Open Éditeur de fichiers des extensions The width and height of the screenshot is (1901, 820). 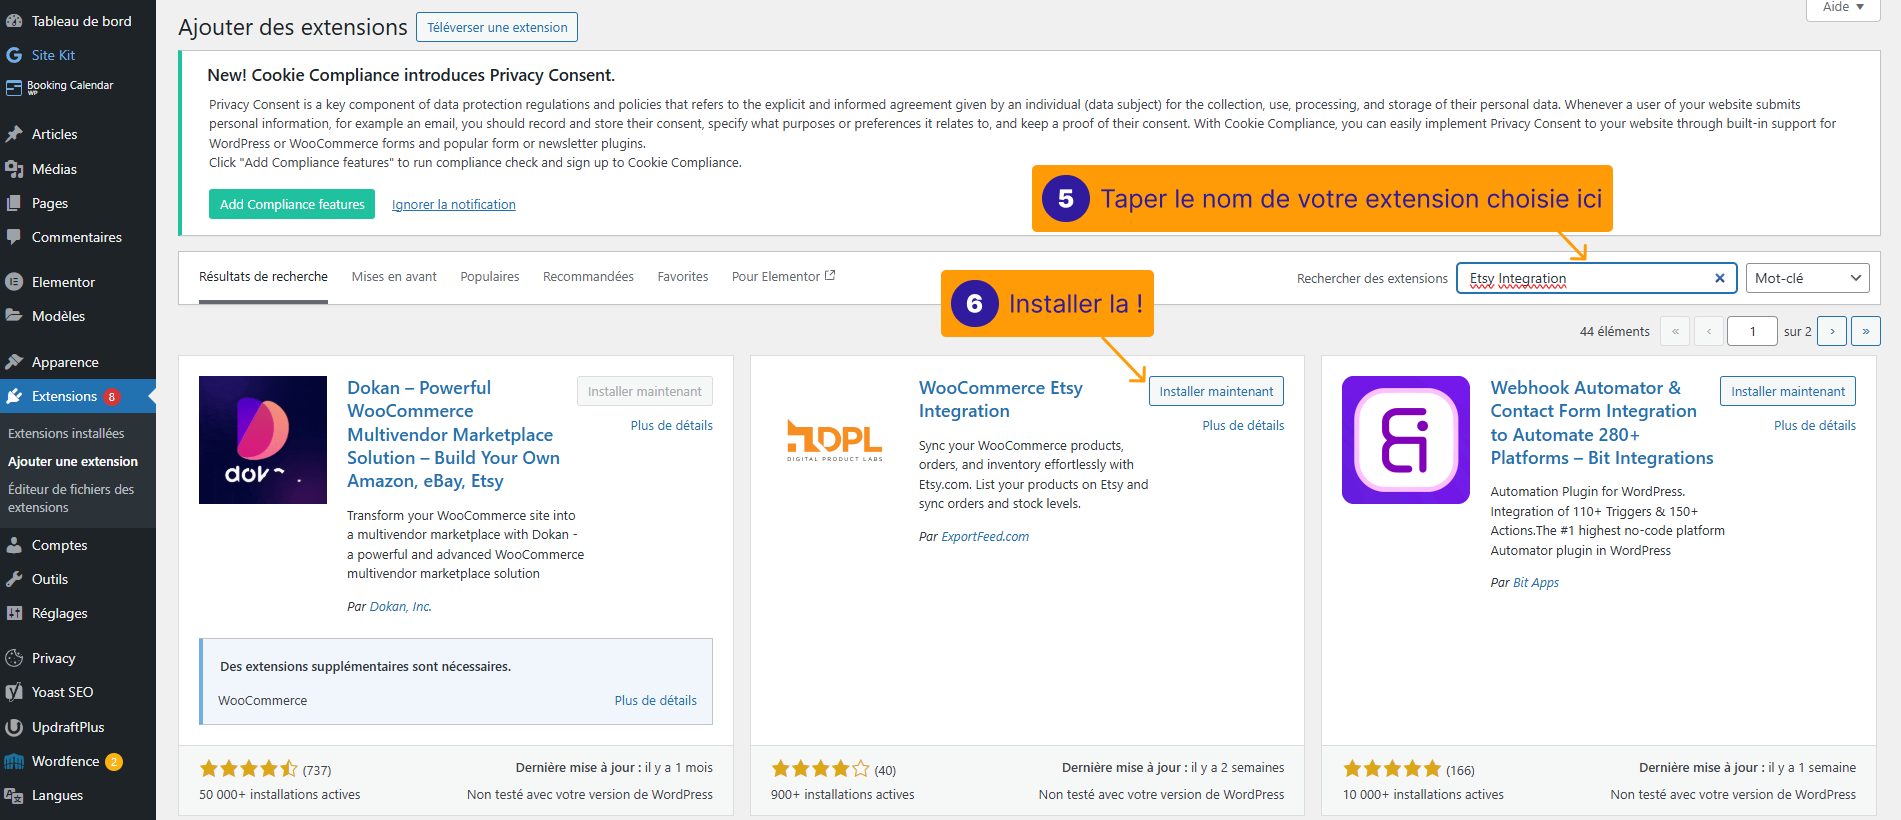(x=71, y=498)
